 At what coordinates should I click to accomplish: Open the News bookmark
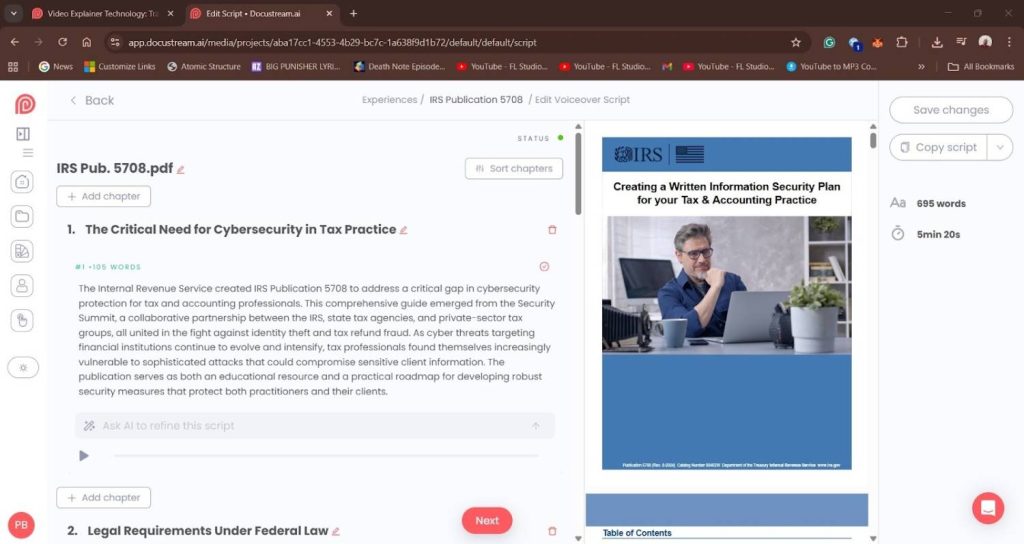tap(56, 67)
